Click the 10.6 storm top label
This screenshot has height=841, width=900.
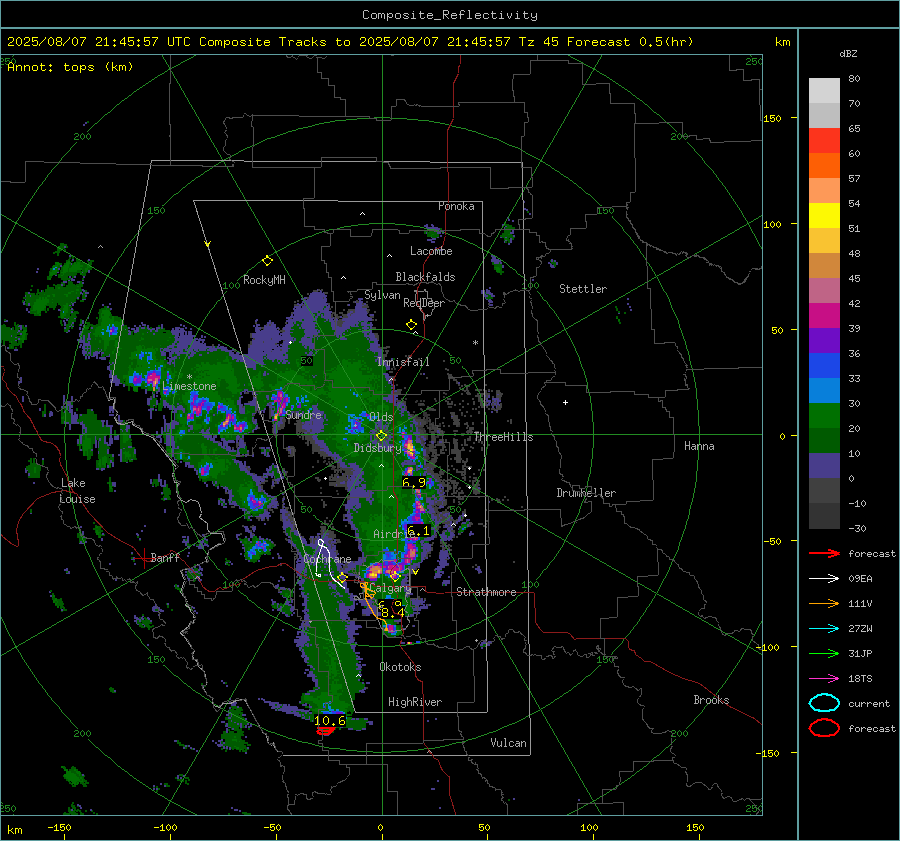[x=330, y=720]
